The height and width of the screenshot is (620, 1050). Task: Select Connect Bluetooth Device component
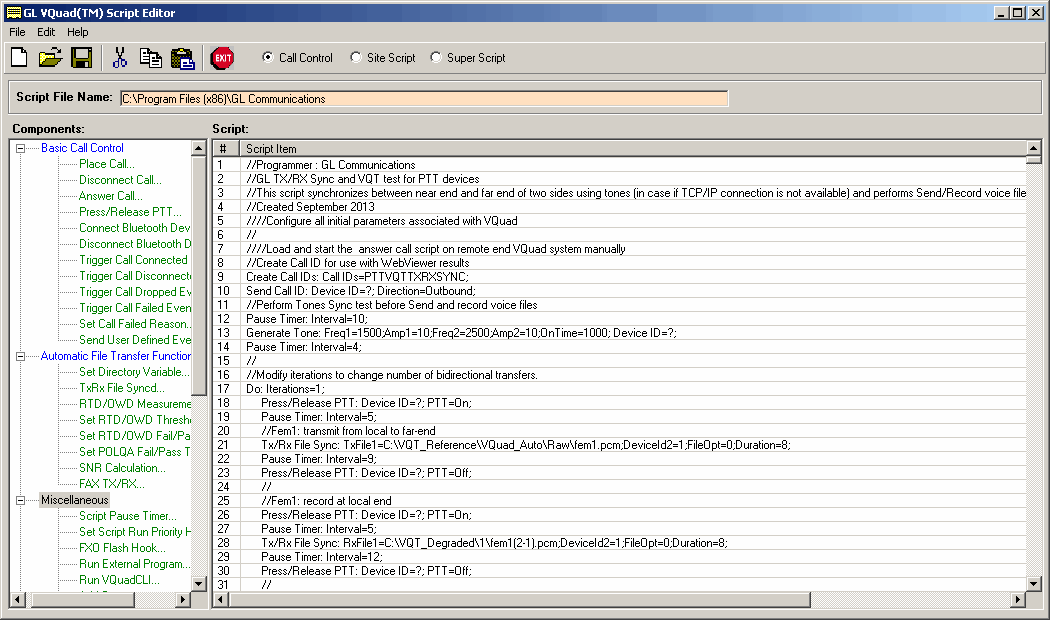[x=135, y=228]
